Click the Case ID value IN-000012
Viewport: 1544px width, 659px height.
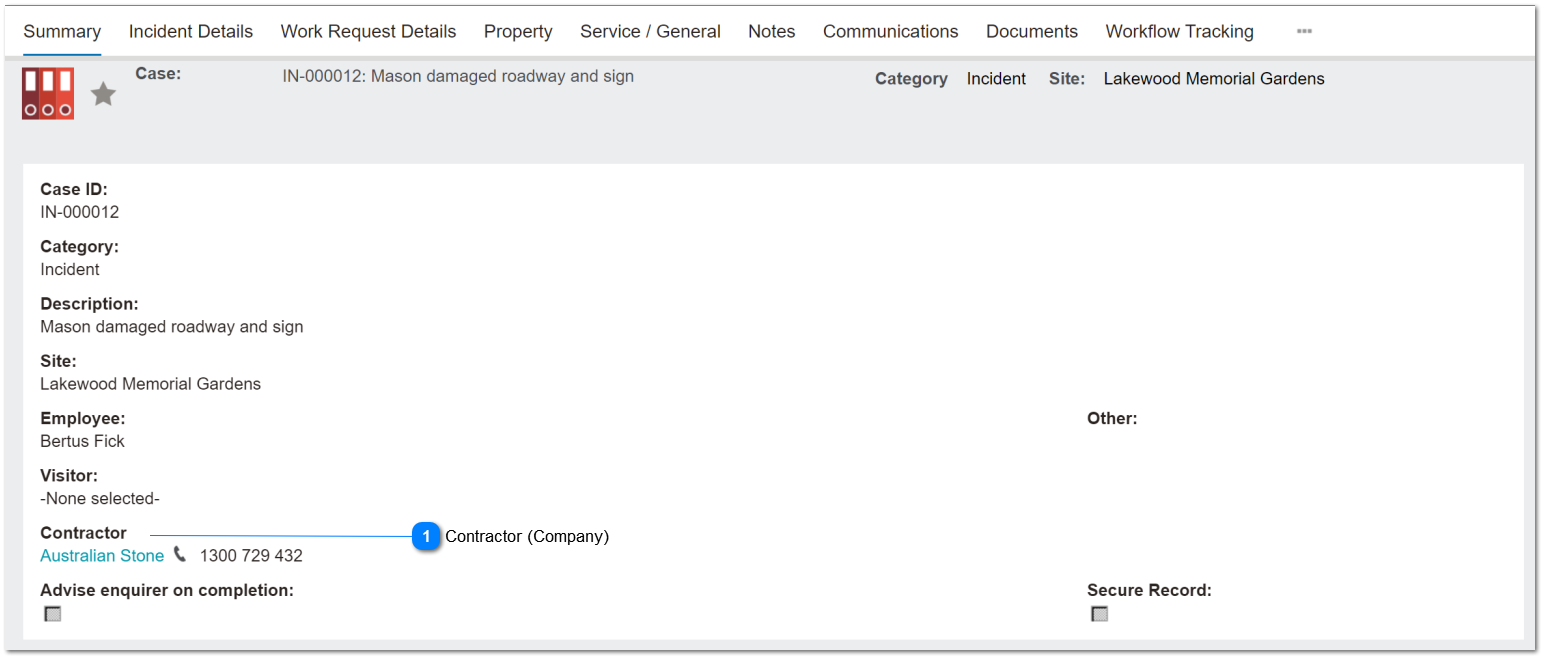(80, 212)
